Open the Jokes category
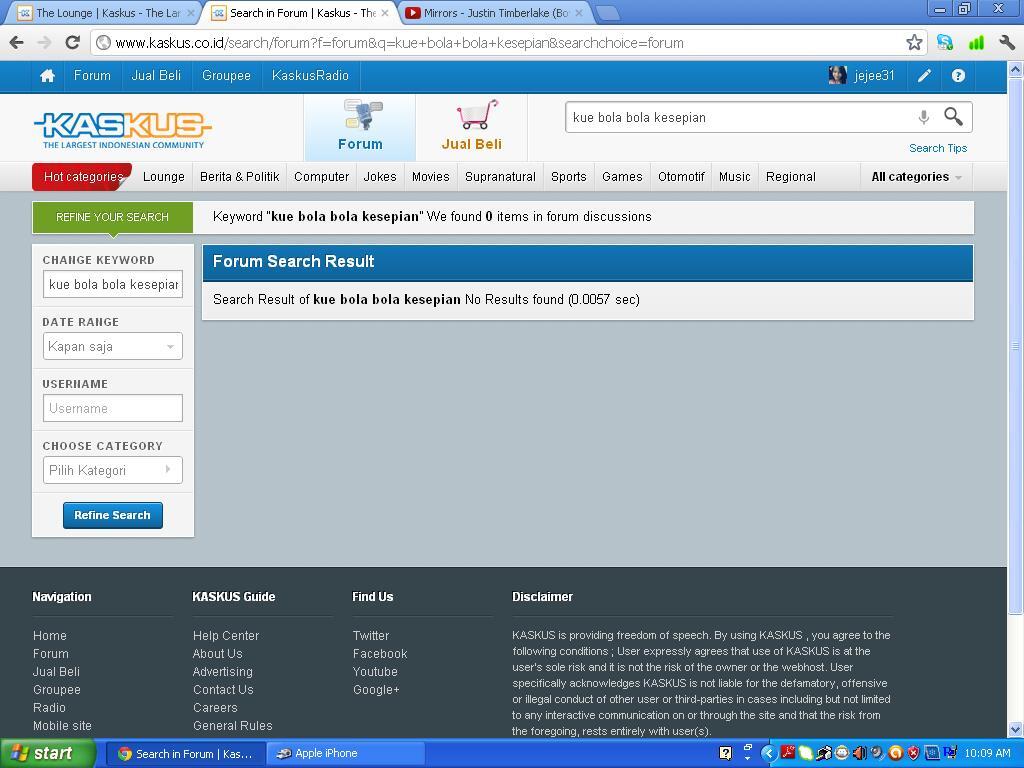Viewport: 1024px width, 768px height. tap(379, 177)
